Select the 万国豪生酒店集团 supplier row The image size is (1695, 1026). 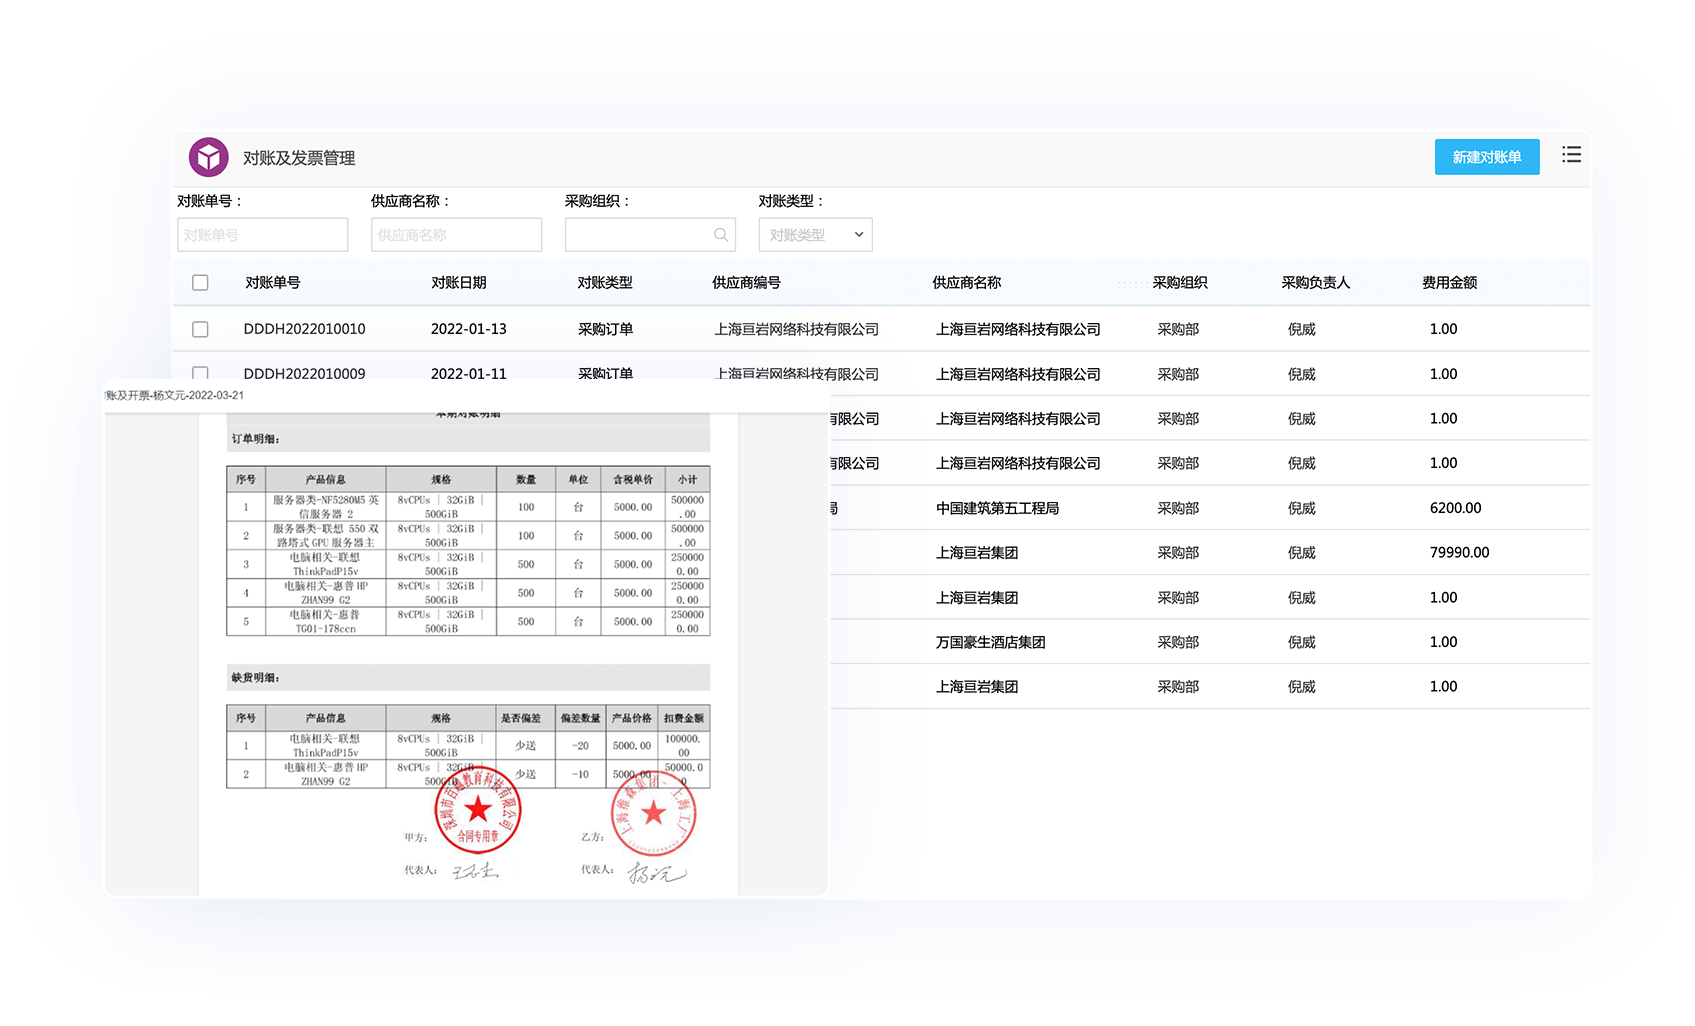(x=990, y=642)
